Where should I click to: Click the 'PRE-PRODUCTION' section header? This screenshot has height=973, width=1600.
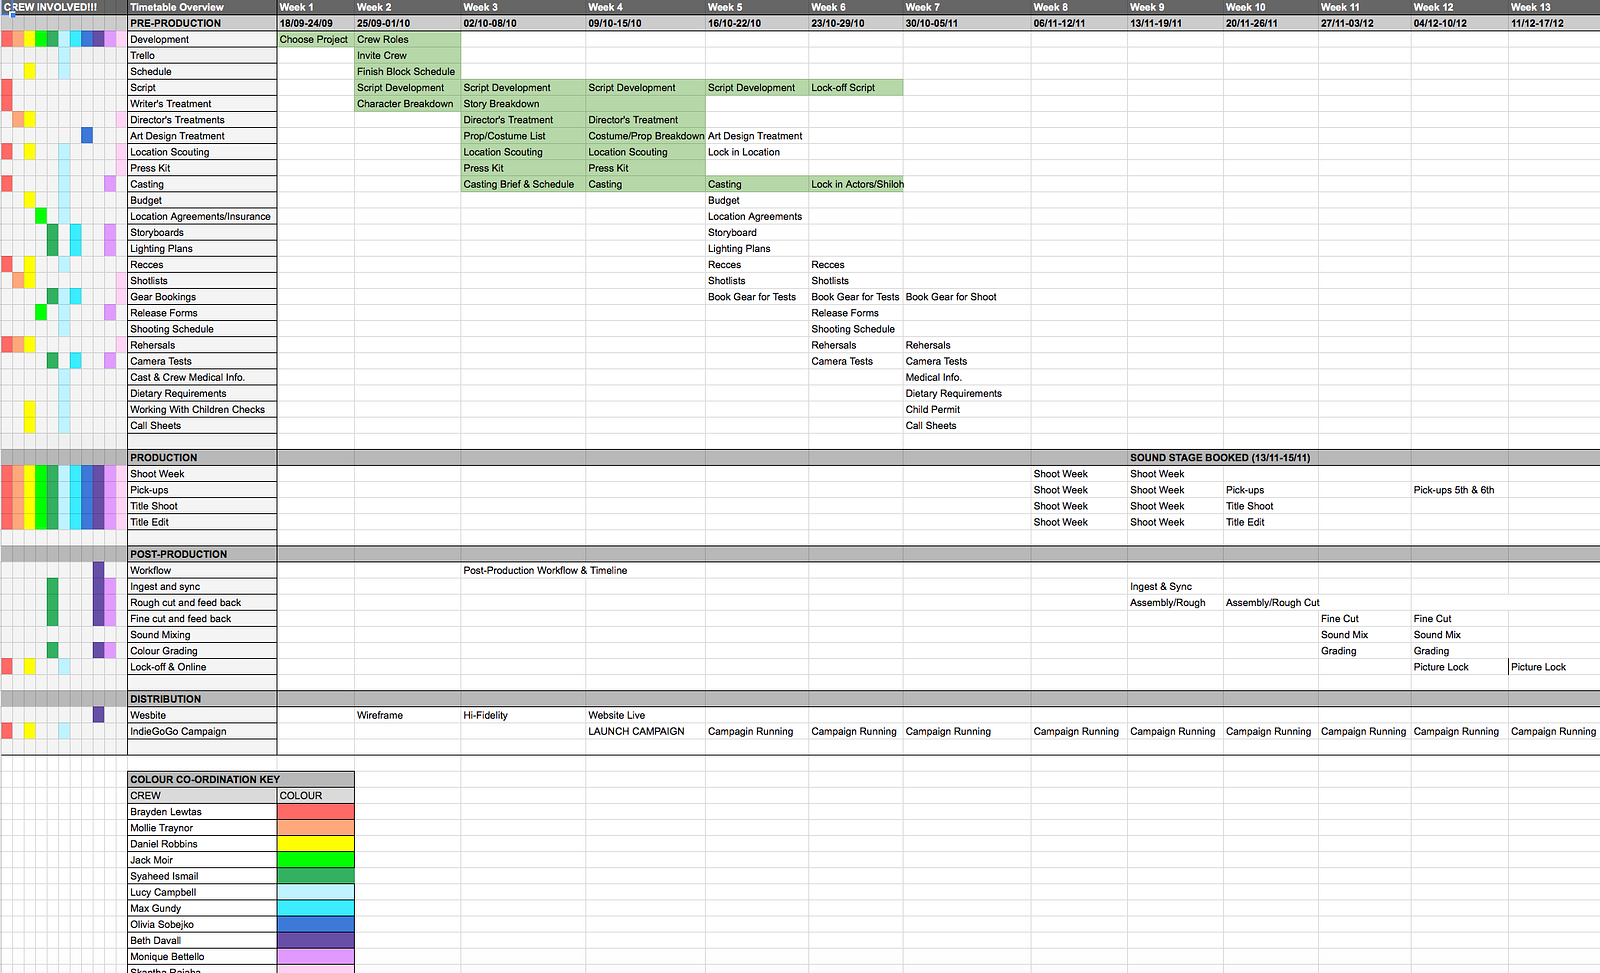tap(202, 23)
